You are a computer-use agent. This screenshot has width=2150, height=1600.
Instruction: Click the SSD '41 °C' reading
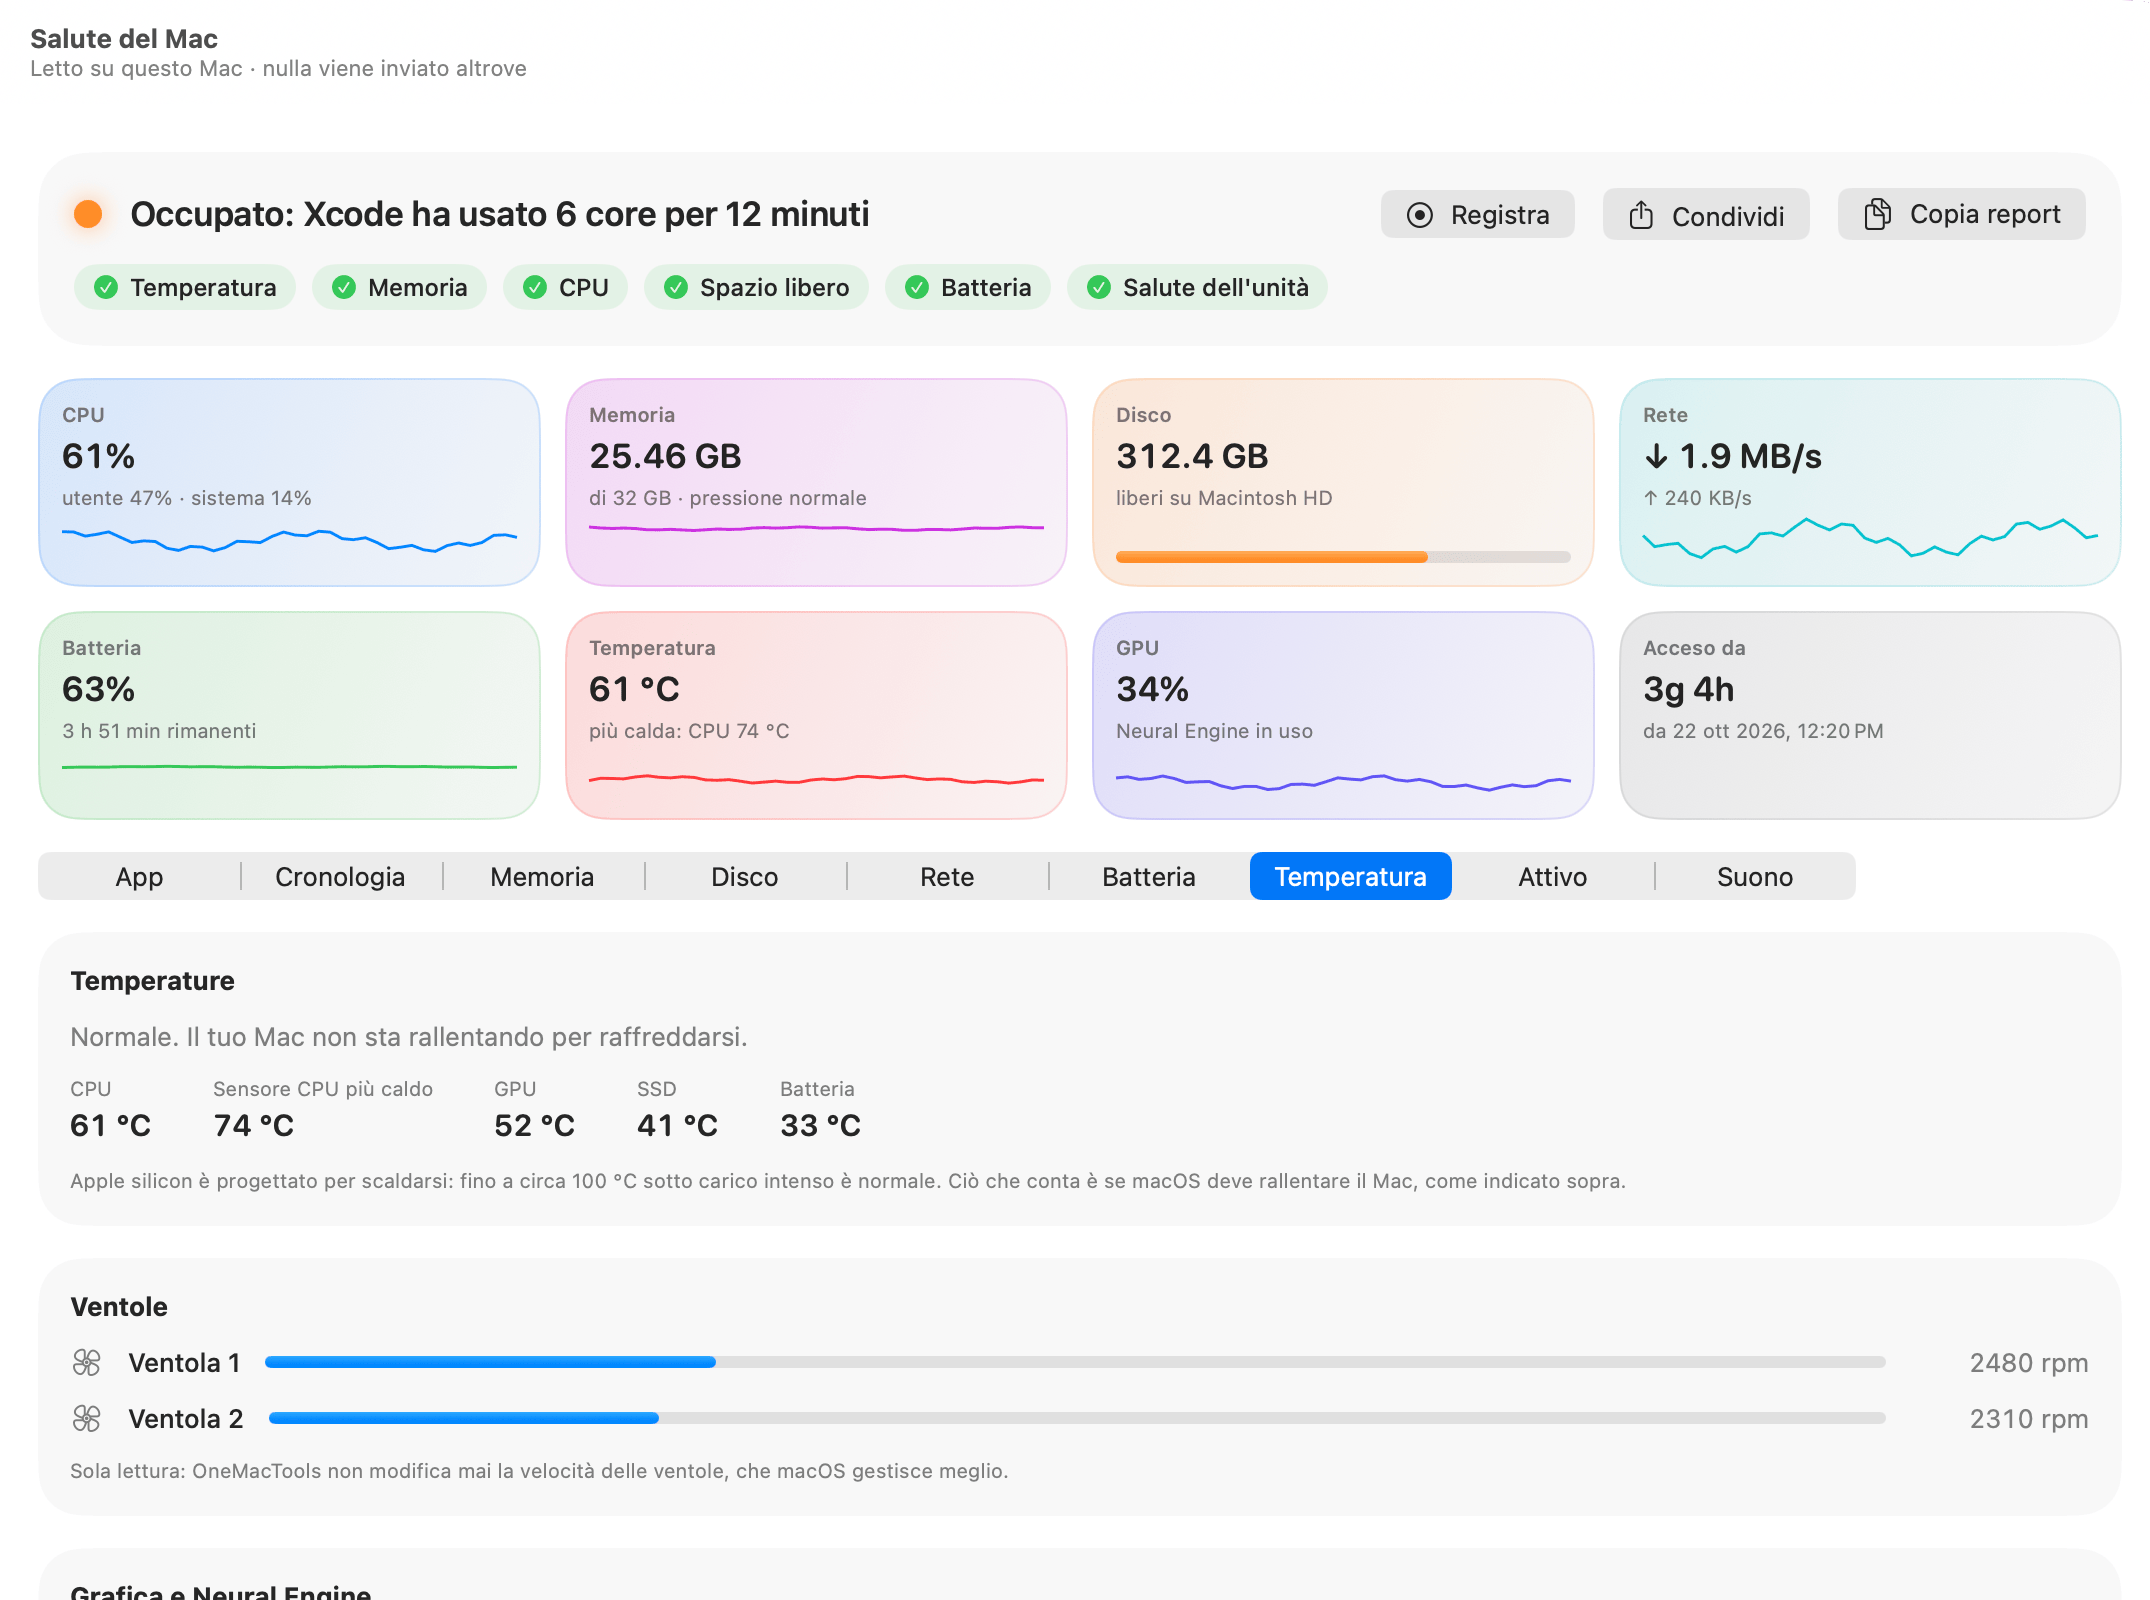tap(677, 1126)
